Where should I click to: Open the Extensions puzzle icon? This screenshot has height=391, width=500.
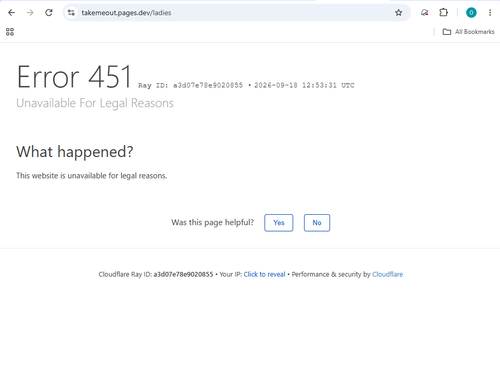pyautogui.click(x=443, y=13)
